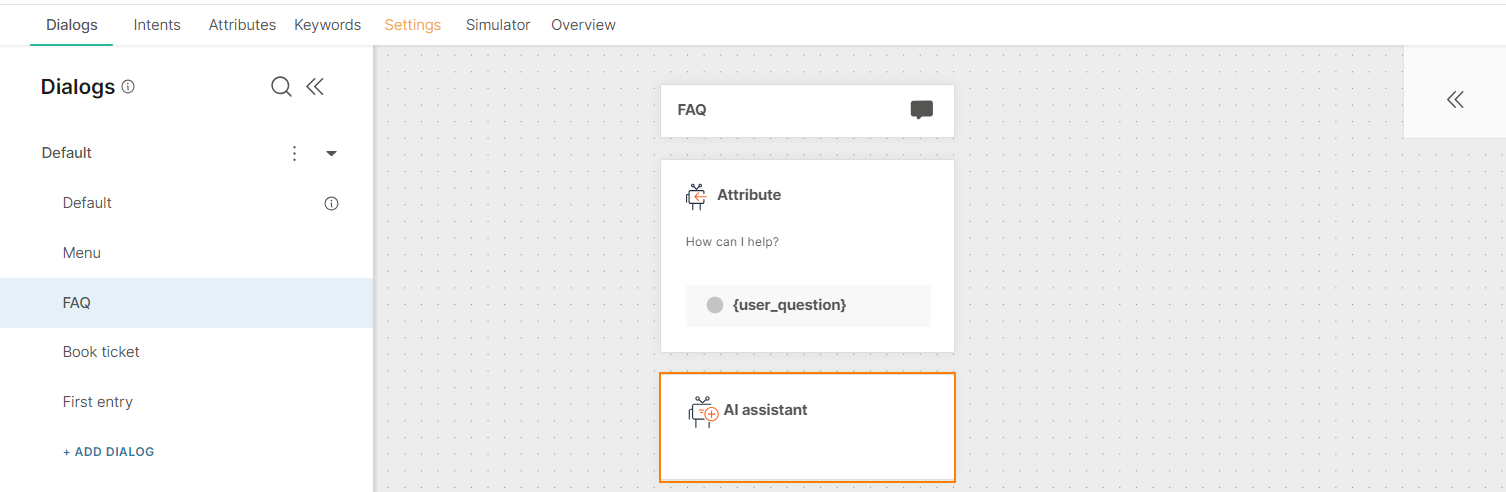Collapse the Default group dropdown arrow
Viewport: 1506px width, 492px height.
[332, 153]
